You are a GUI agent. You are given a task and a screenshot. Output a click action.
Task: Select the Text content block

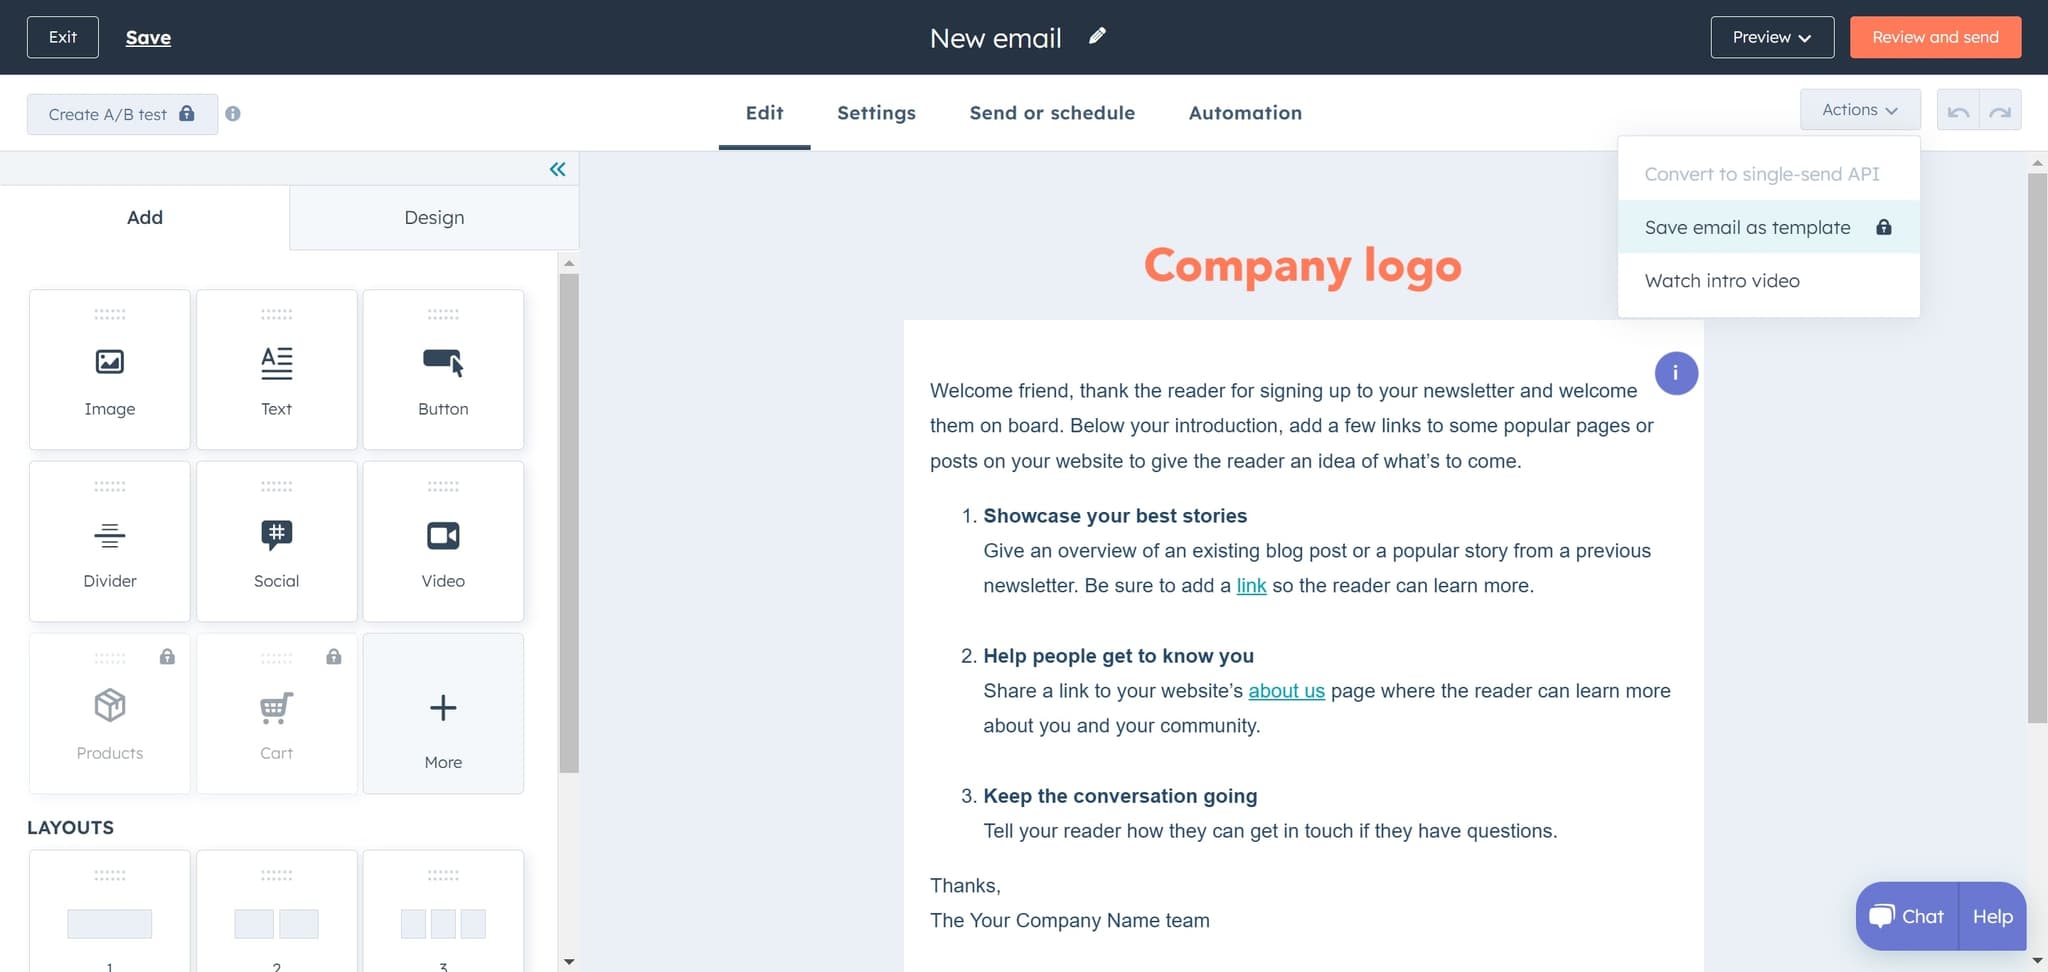(276, 370)
